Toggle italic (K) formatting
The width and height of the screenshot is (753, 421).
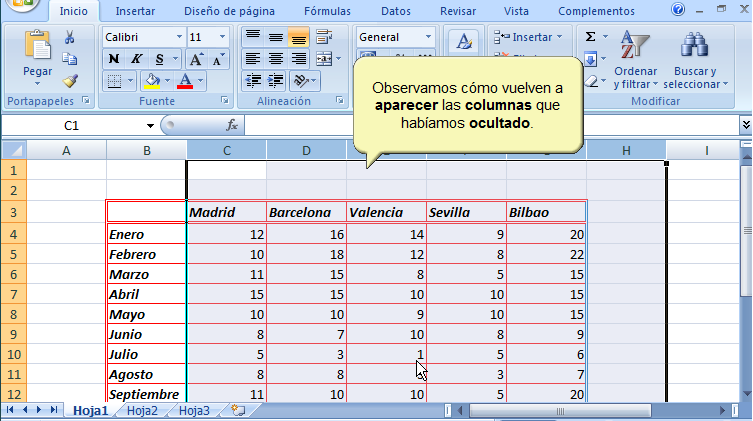click(x=135, y=59)
